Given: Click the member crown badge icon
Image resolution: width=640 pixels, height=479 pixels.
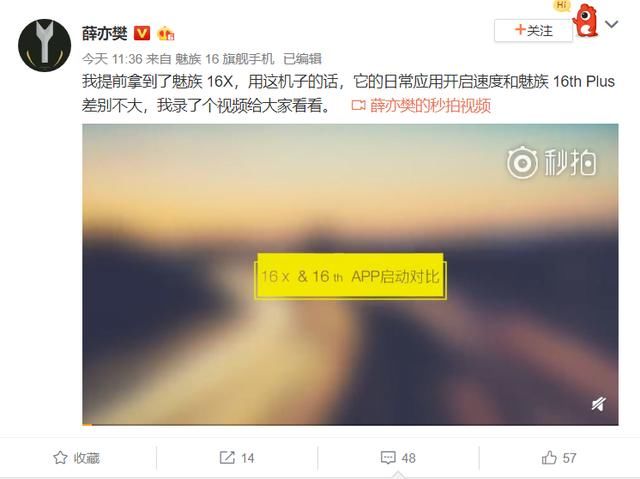Looking at the screenshot, I should [x=166, y=33].
